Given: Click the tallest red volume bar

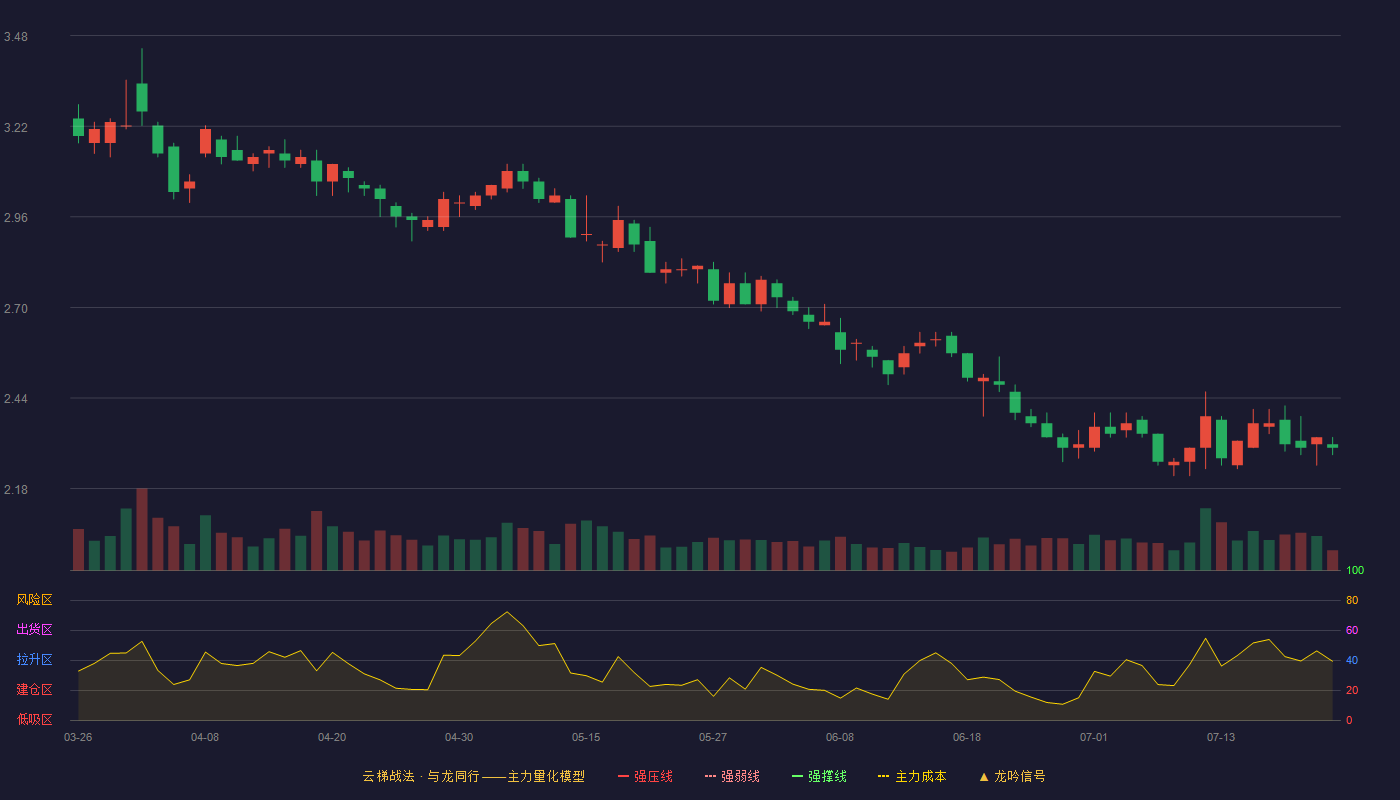Looking at the screenshot, I should (142, 529).
